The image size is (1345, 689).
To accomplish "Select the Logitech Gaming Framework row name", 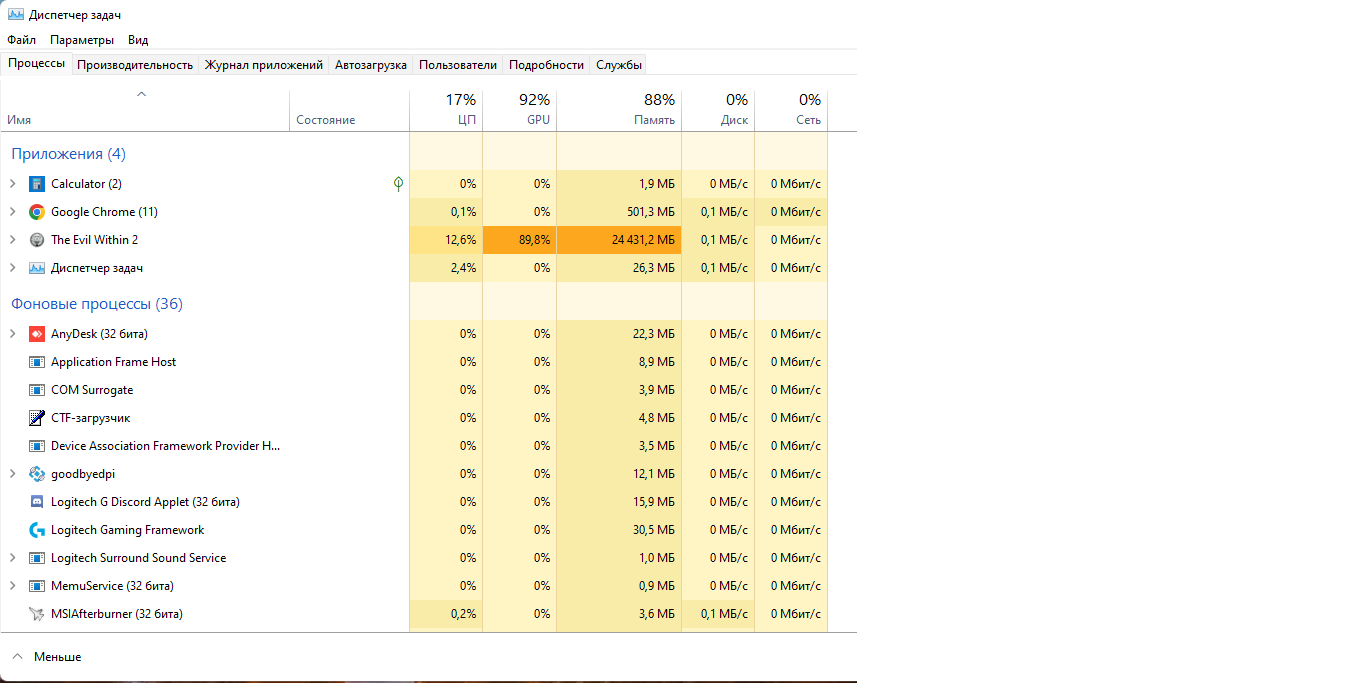I will coord(127,530).
